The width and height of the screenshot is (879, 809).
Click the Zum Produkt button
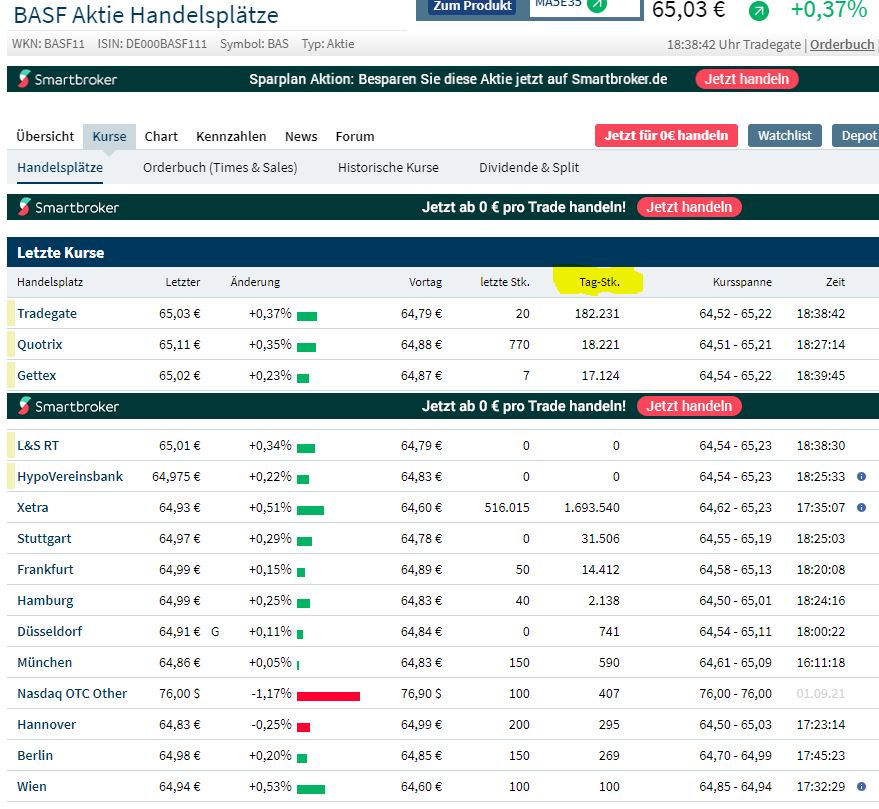pyautogui.click(x=472, y=7)
